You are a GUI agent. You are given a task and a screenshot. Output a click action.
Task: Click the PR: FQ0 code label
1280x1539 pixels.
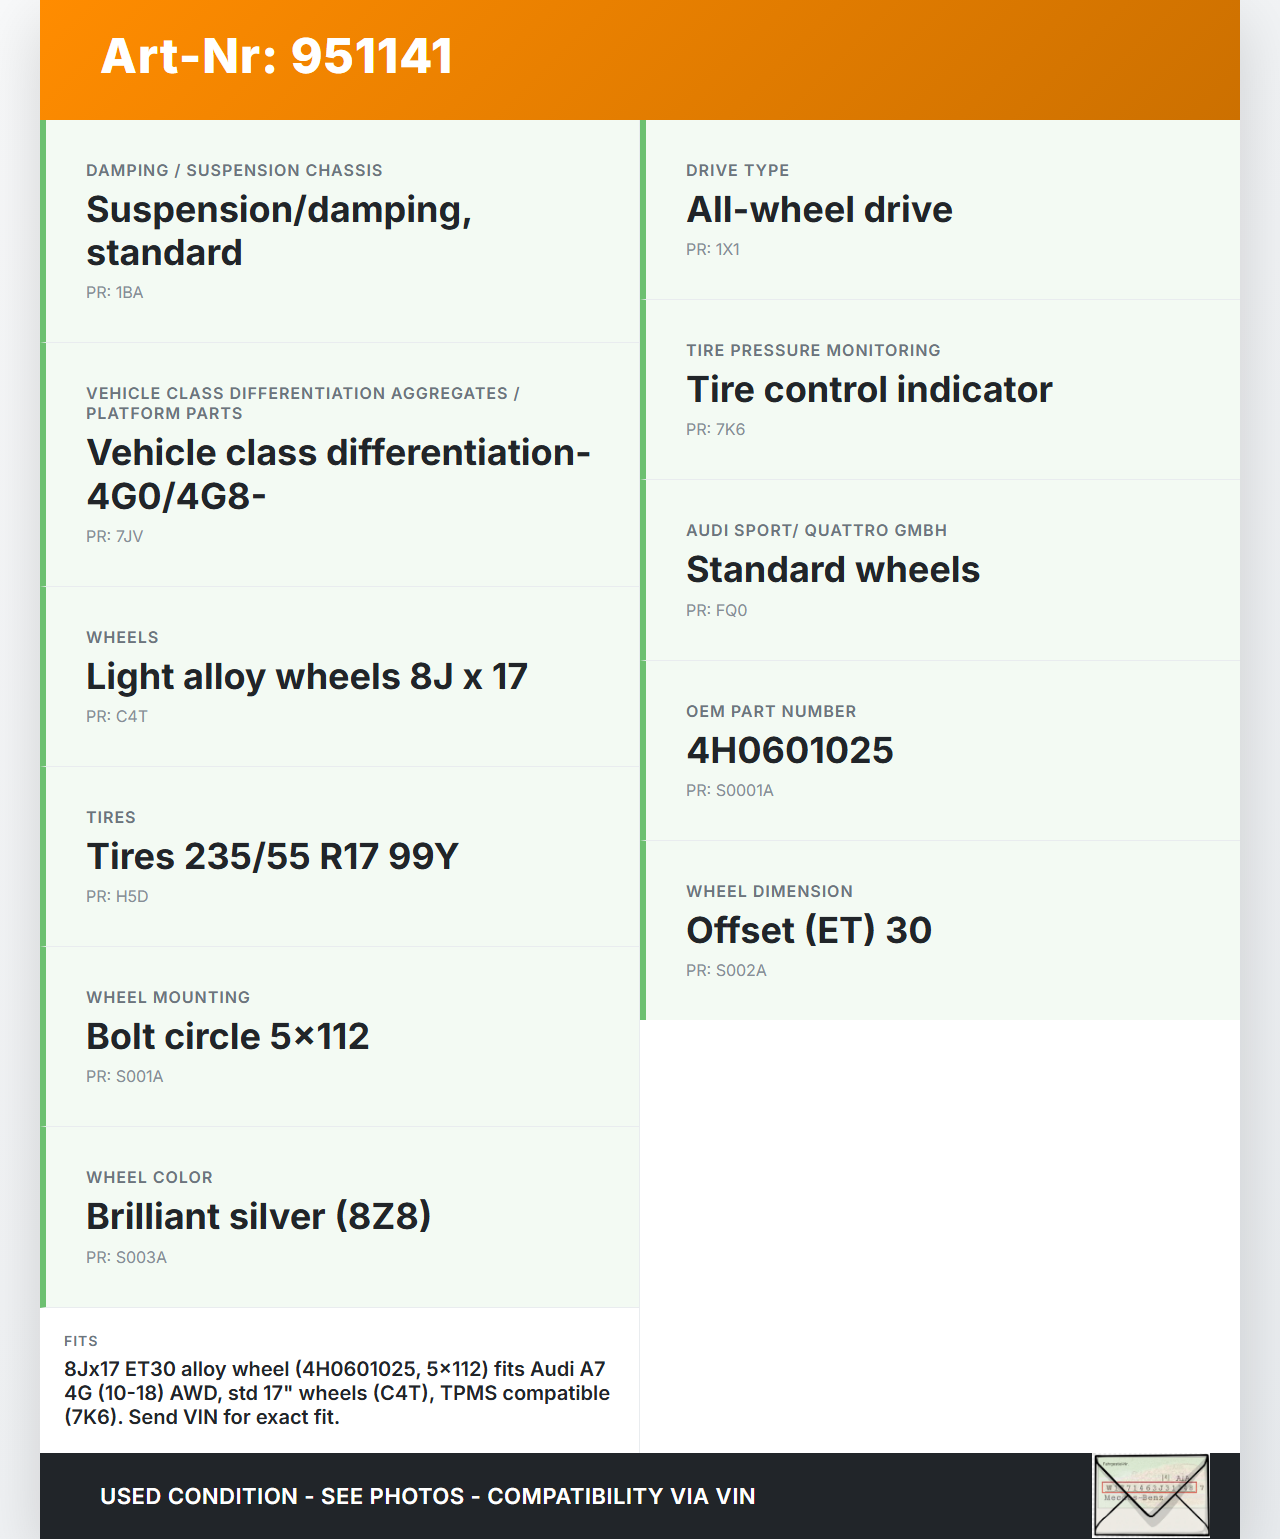click(716, 610)
